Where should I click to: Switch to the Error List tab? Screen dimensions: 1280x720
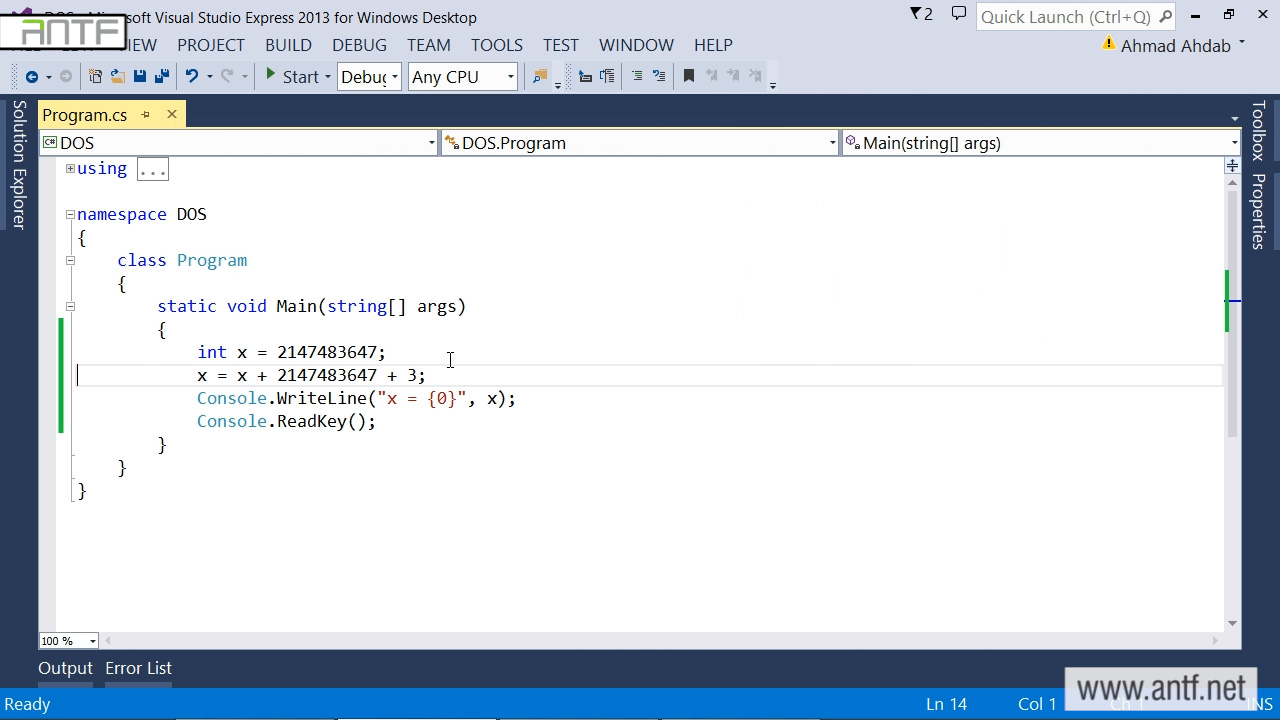[x=138, y=668]
